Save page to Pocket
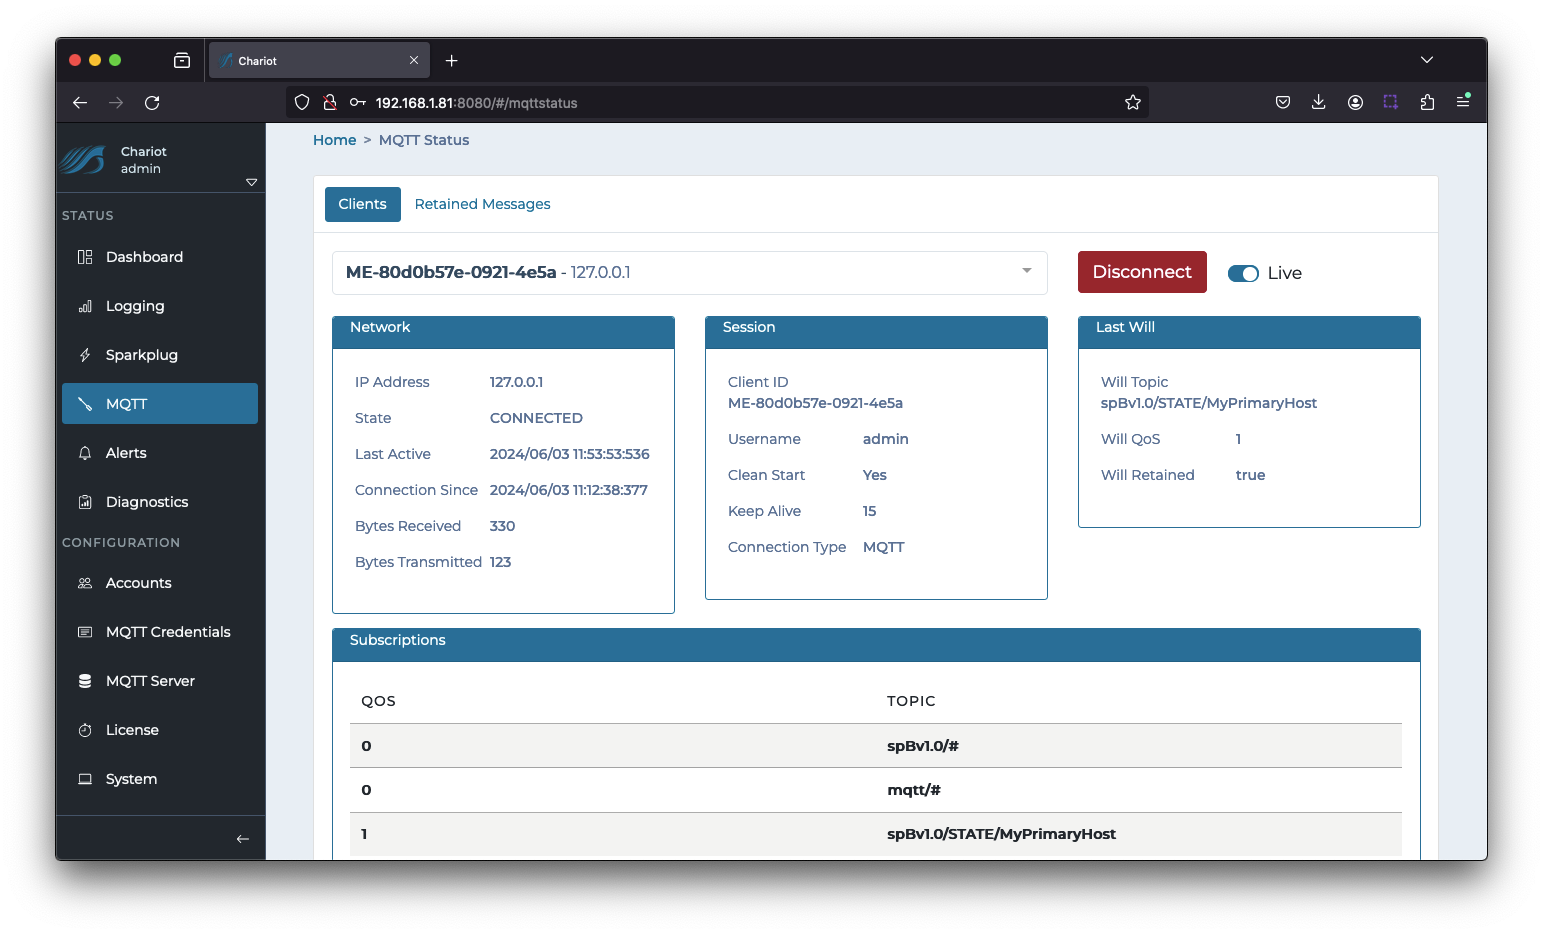 click(1283, 102)
